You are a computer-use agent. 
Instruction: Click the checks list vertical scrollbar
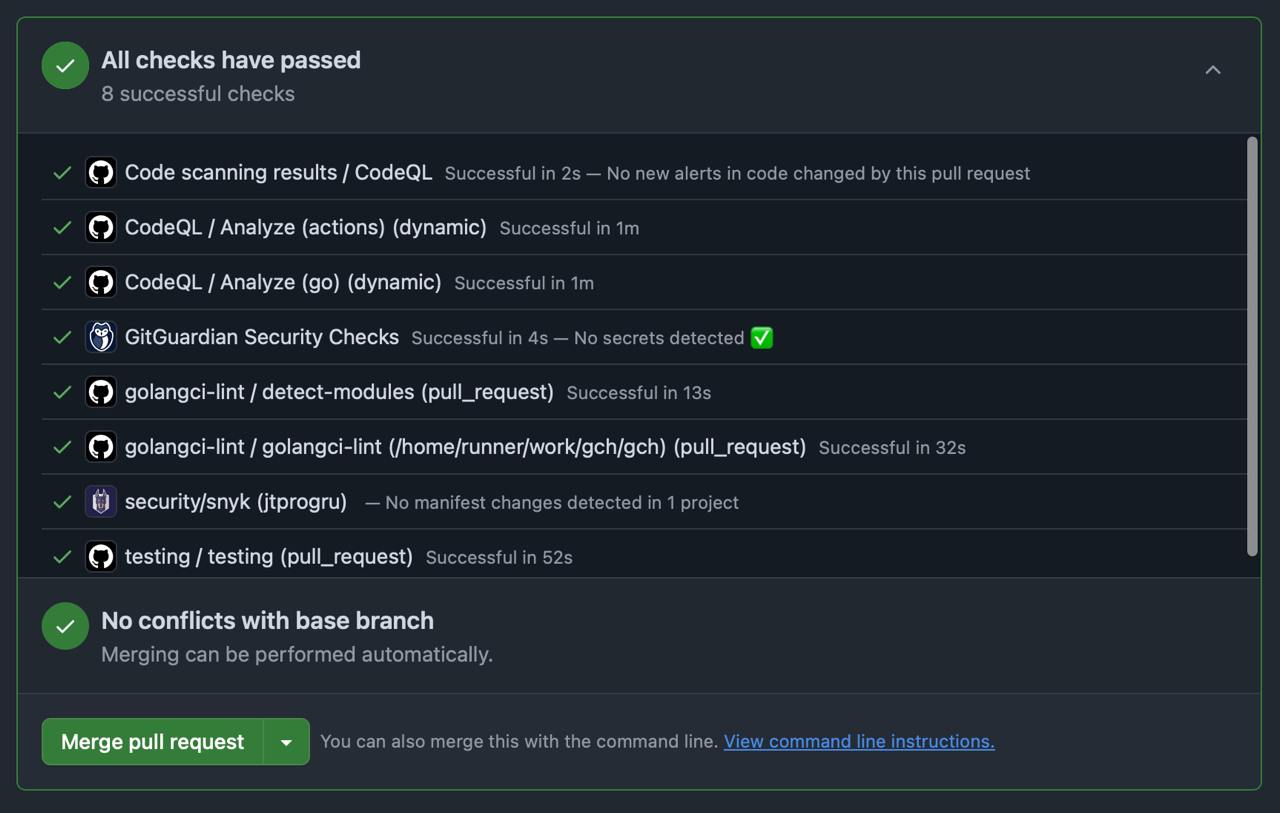1252,345
